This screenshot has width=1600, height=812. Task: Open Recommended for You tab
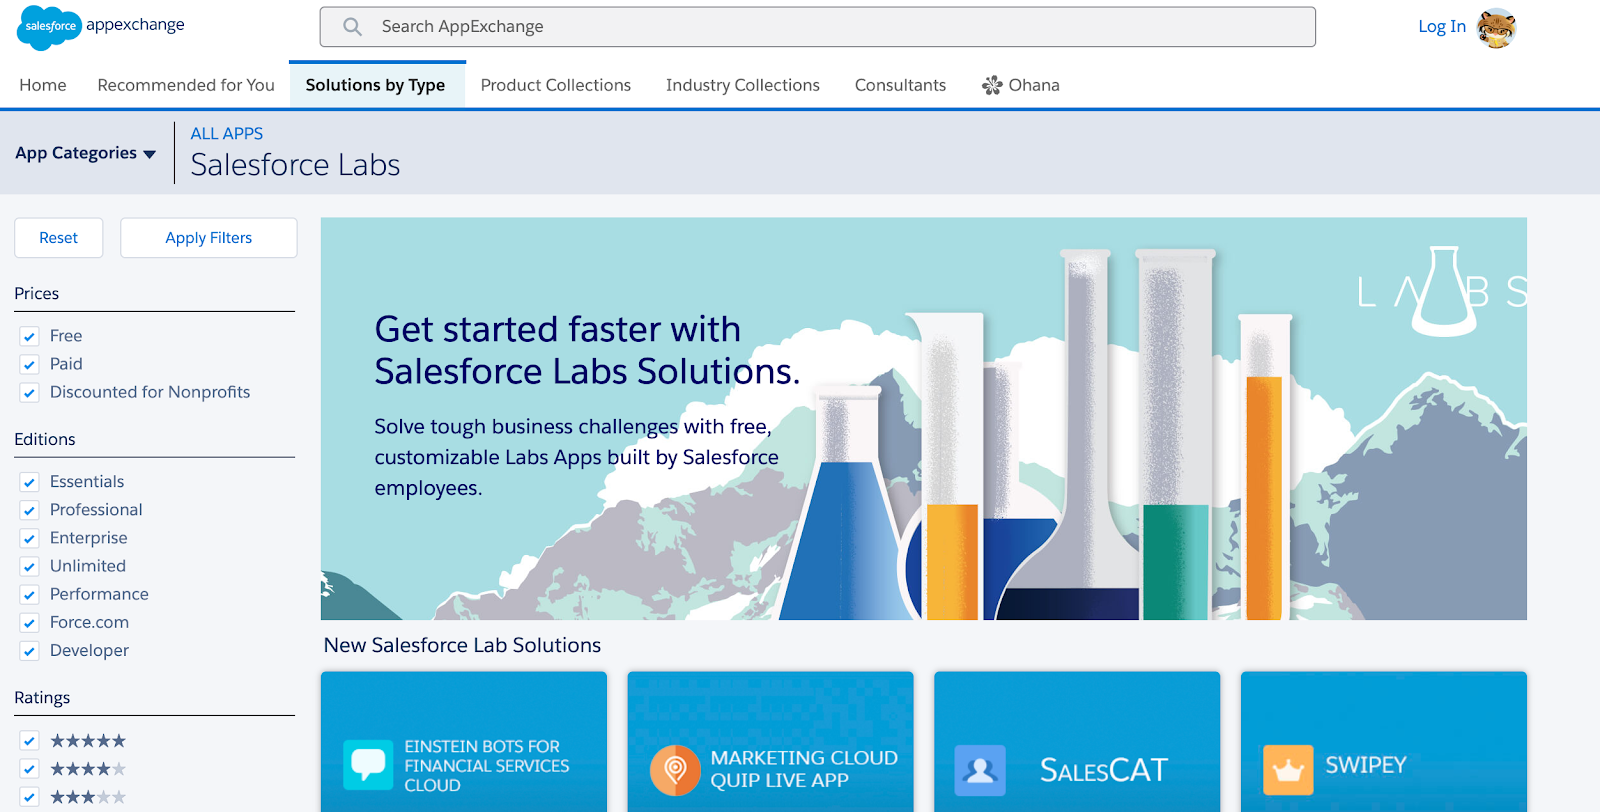186,85
